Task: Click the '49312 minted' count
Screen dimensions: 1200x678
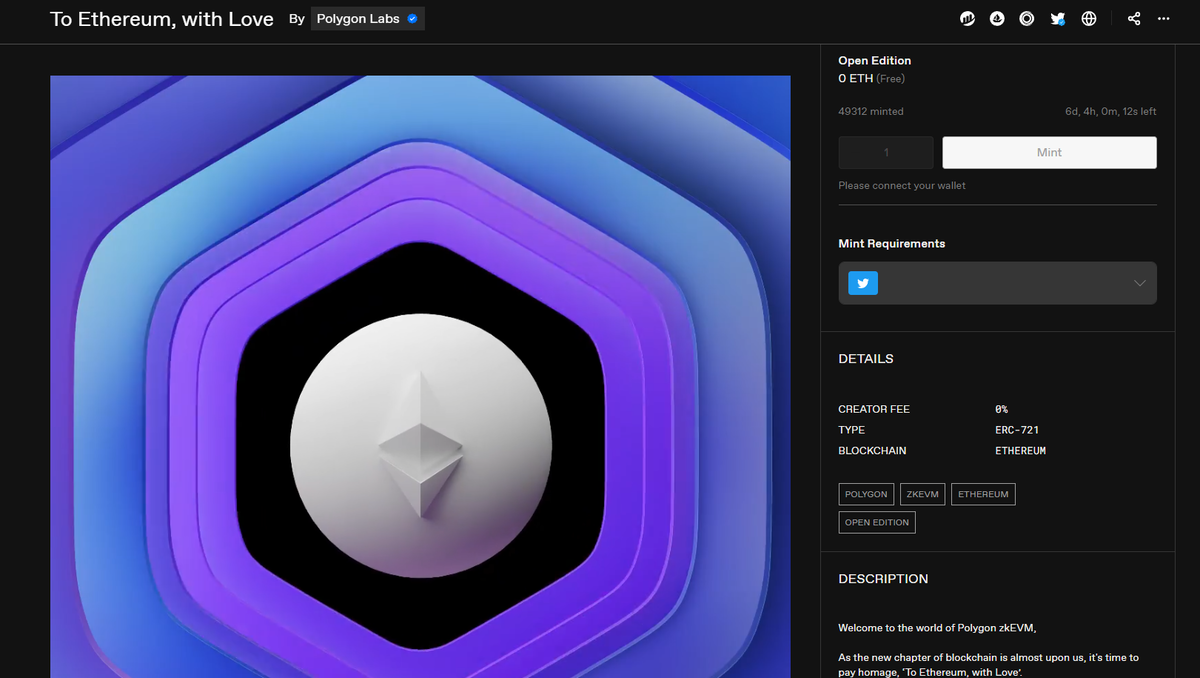Action: tap(871, 111)
